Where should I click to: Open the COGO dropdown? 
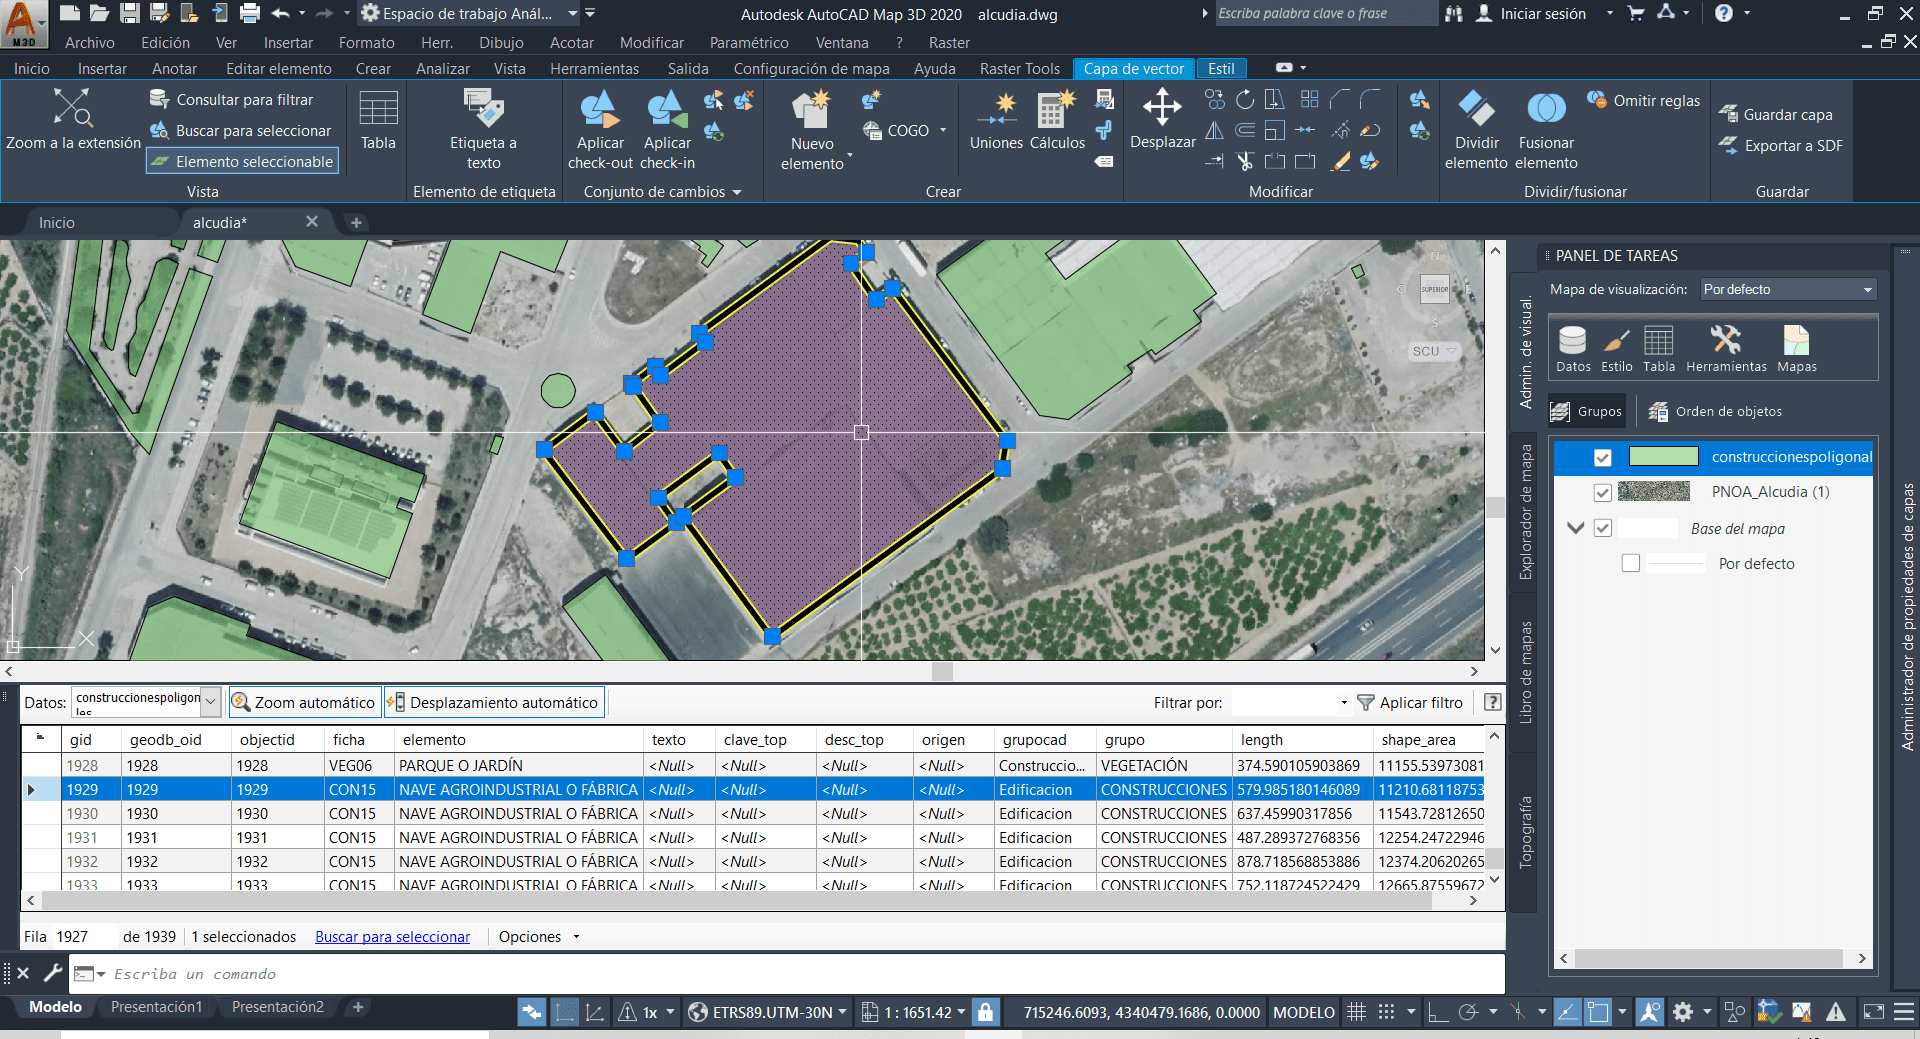click(941, 130)
